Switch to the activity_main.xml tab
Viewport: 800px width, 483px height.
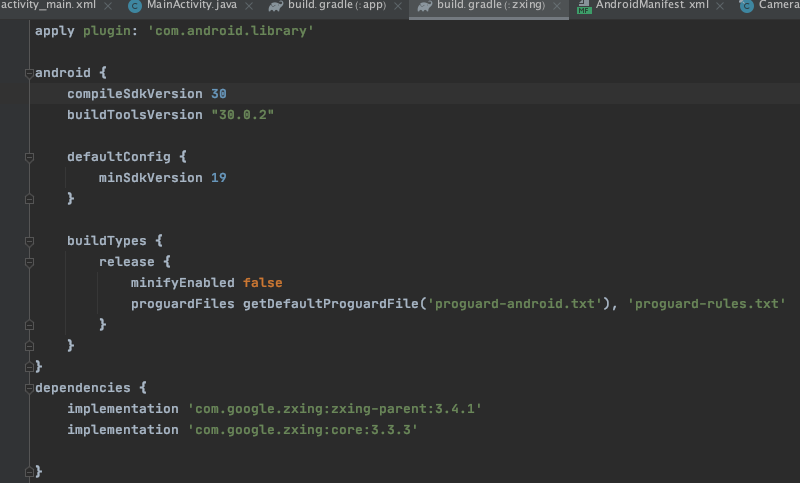(48, 5)
